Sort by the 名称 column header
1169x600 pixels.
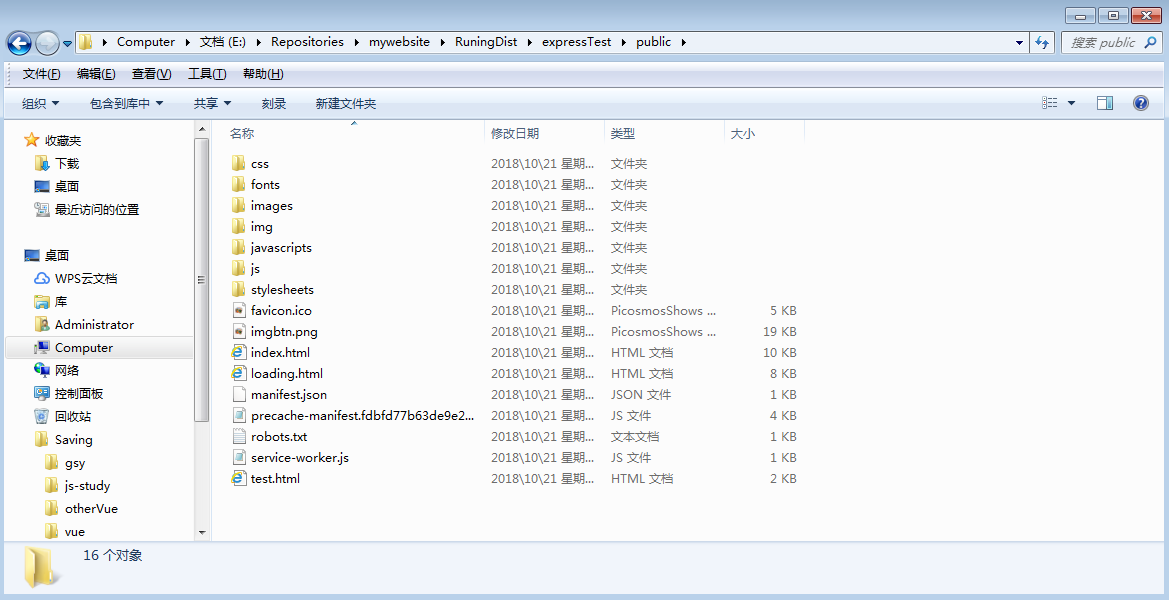(242, 133)
